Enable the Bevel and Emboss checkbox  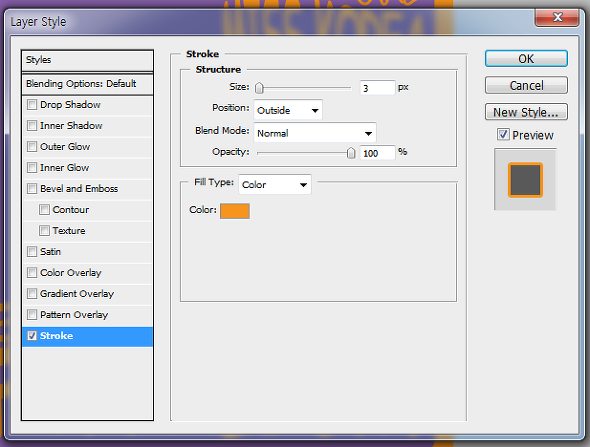click(x=32, y=189)
